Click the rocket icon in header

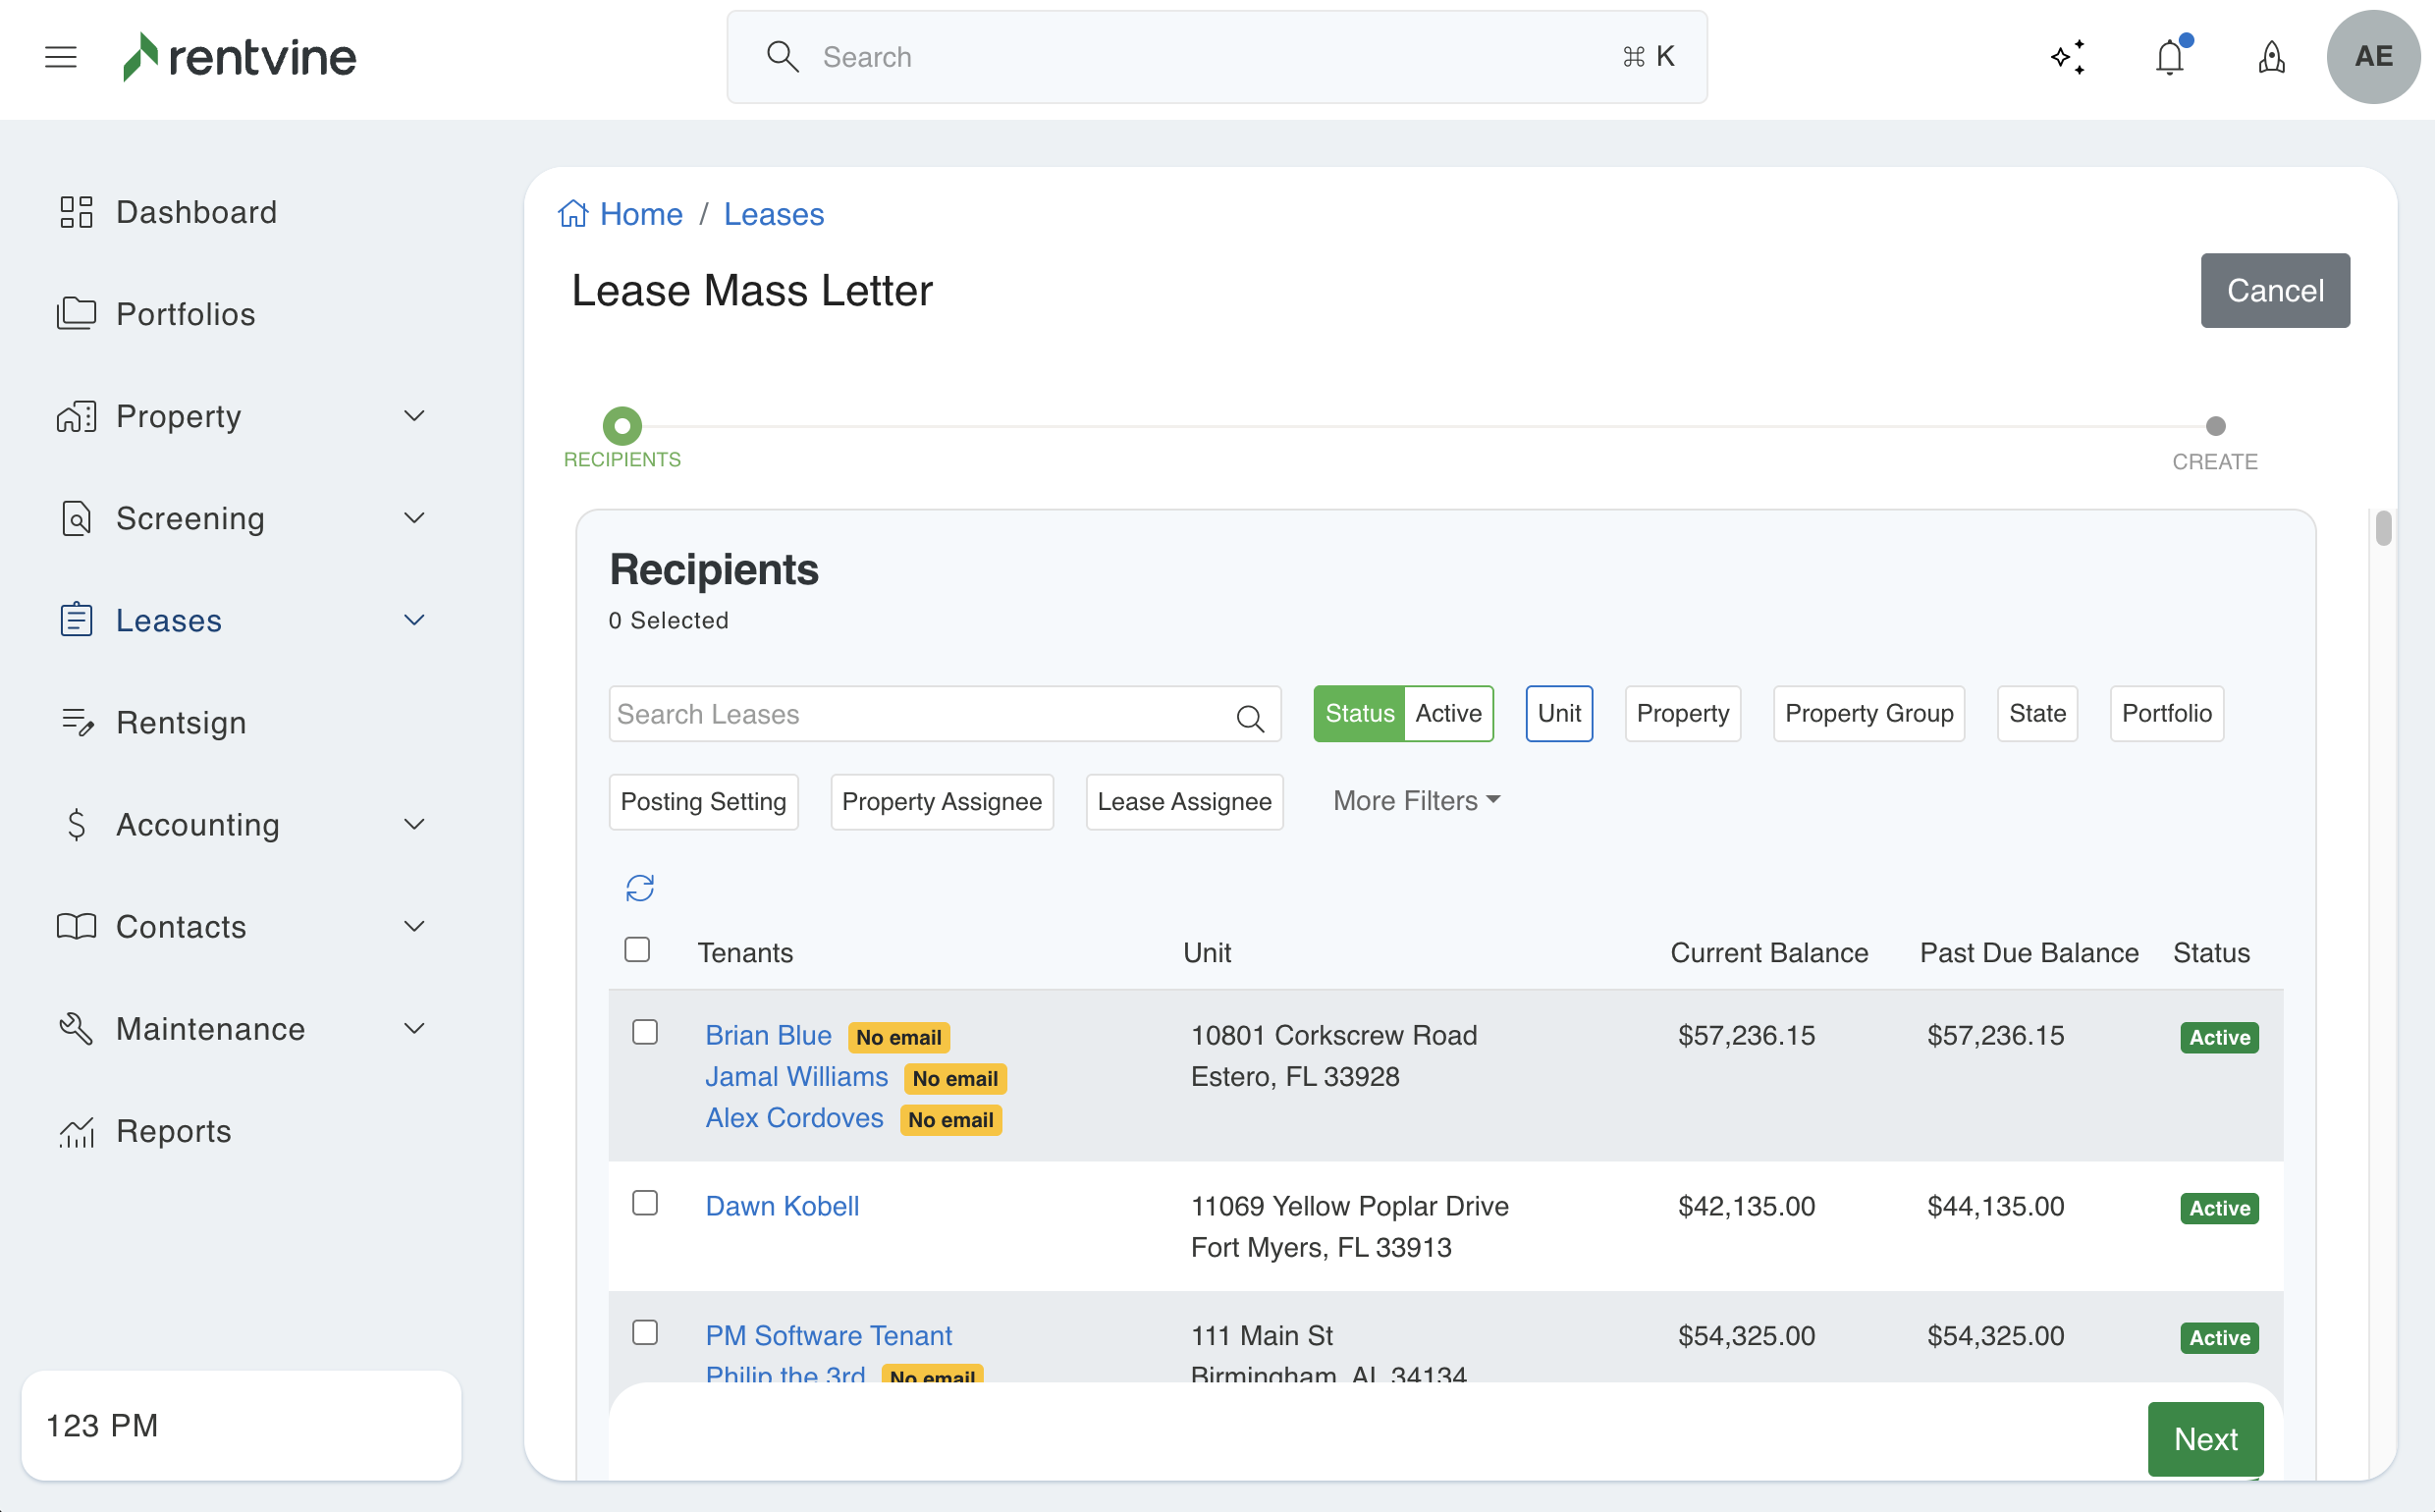click(x=2271, y=57)
